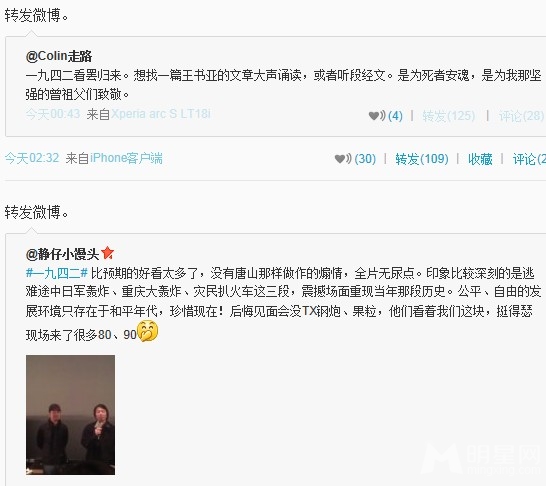
Task: Click the covering-mouth giggle emoji
Action: click(148, 331)
